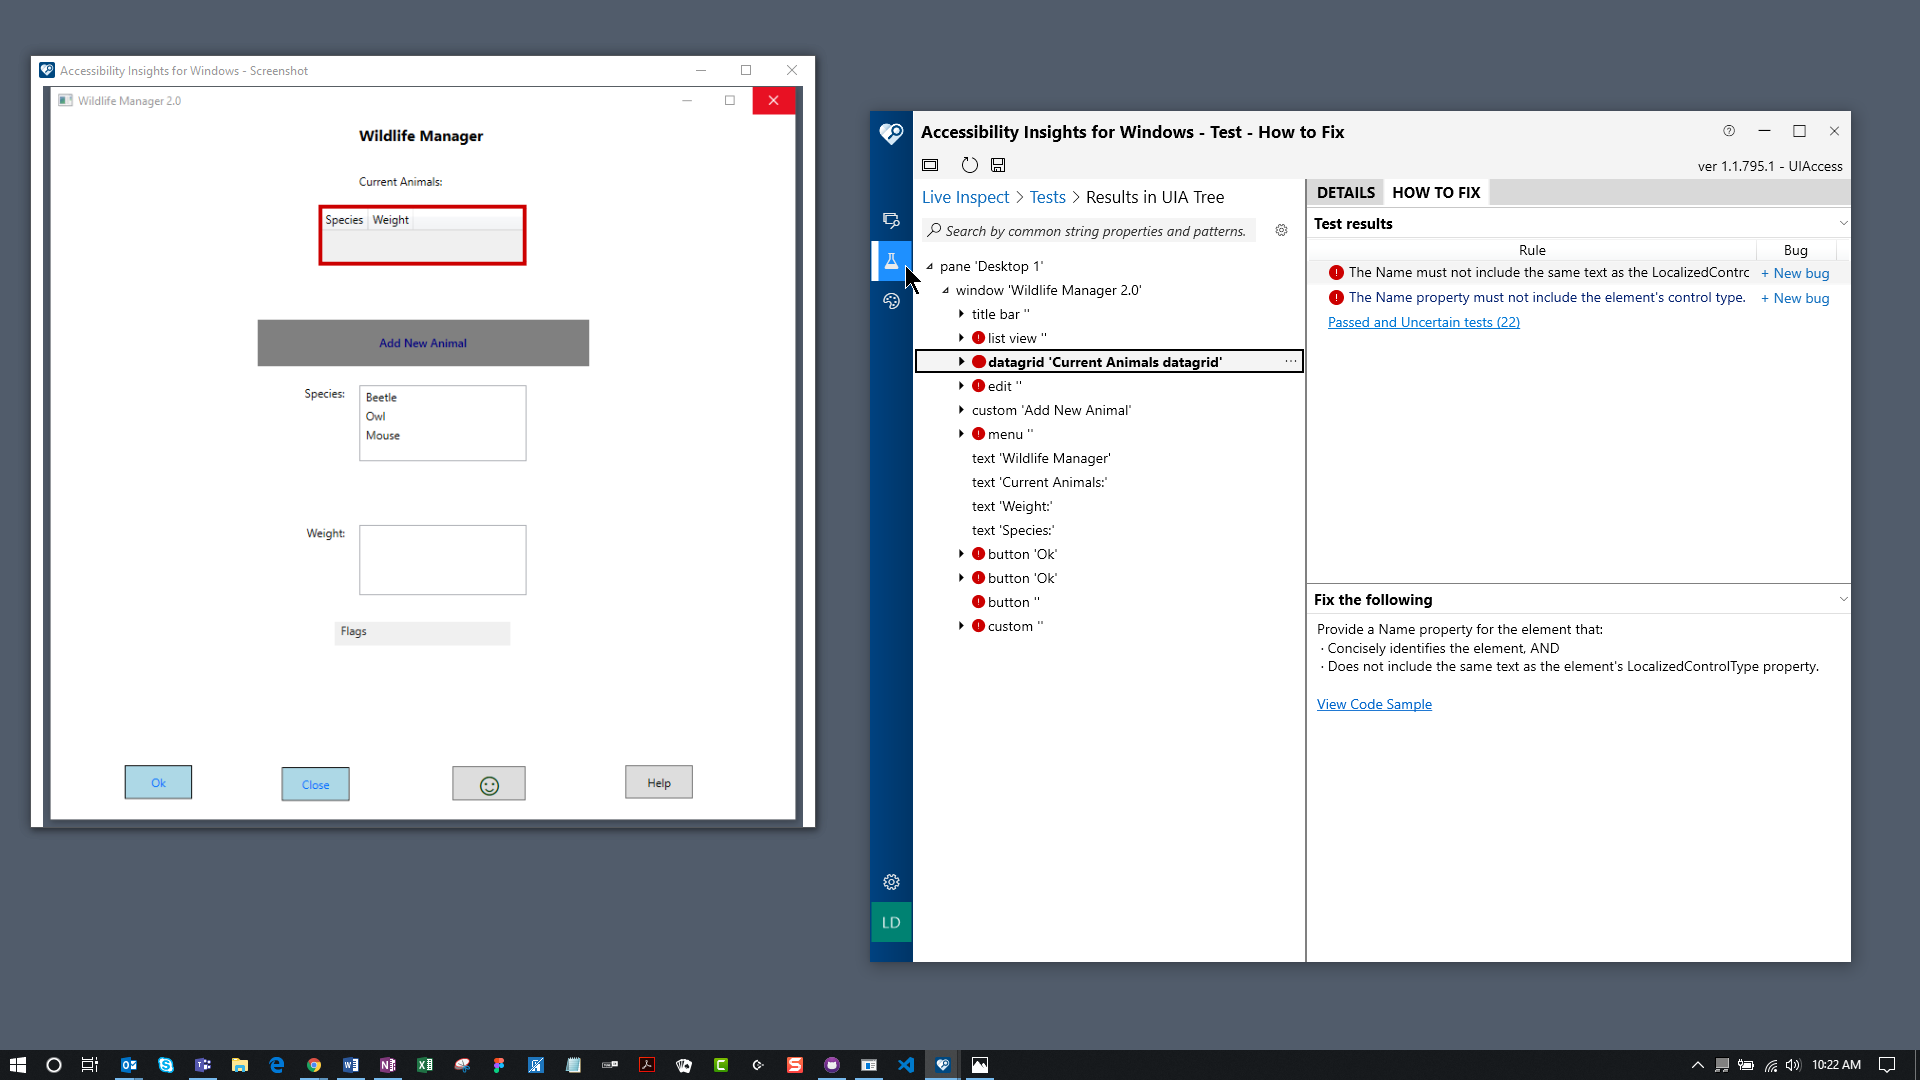Open the View Code Sample link
1920x1080 pixels.
(1374, 704)
